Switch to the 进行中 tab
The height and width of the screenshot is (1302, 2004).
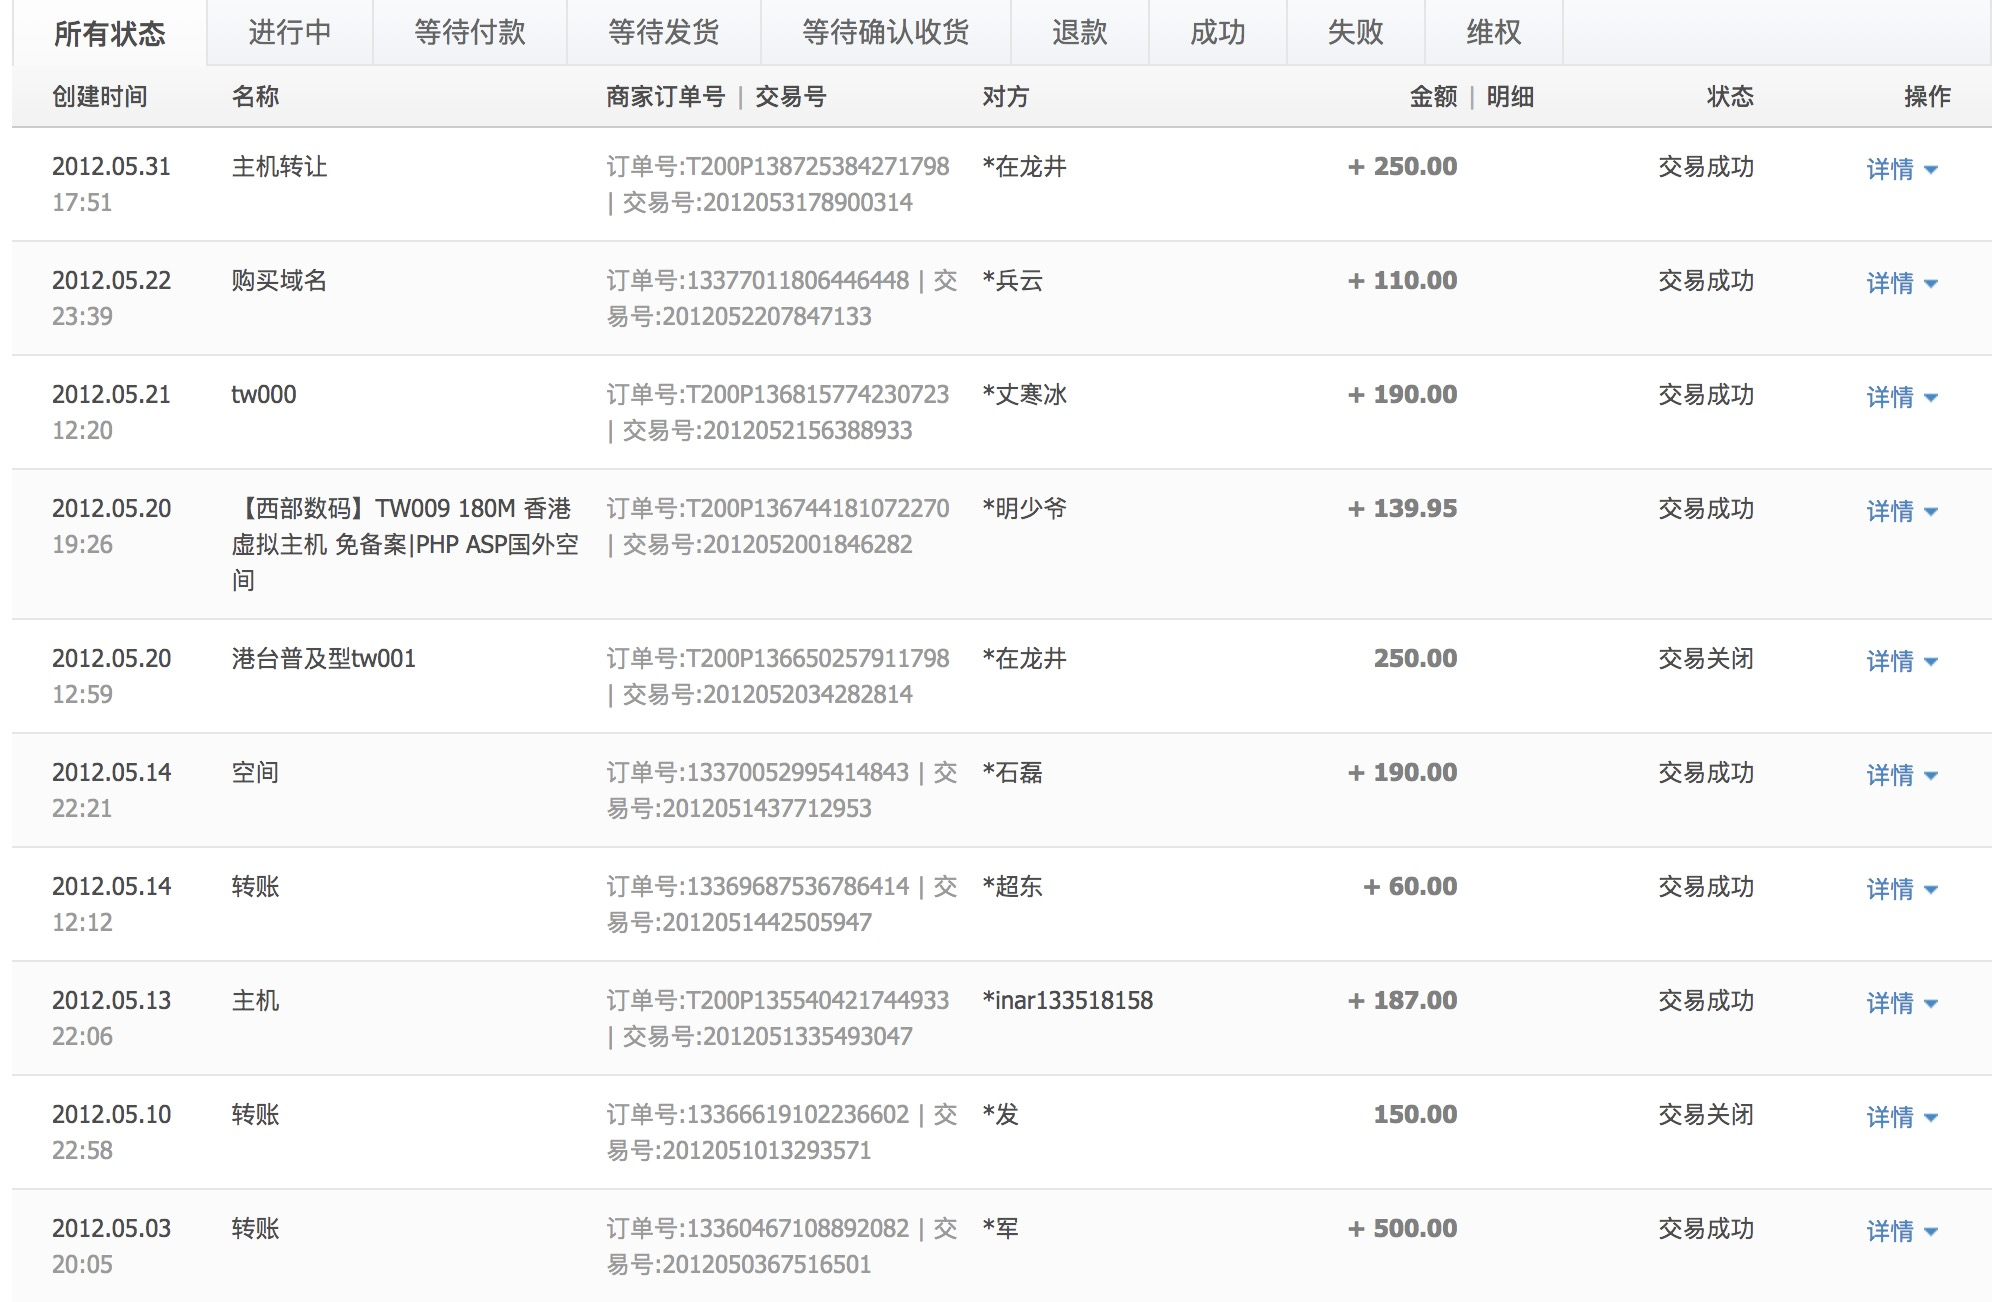(x=289, y=33)
